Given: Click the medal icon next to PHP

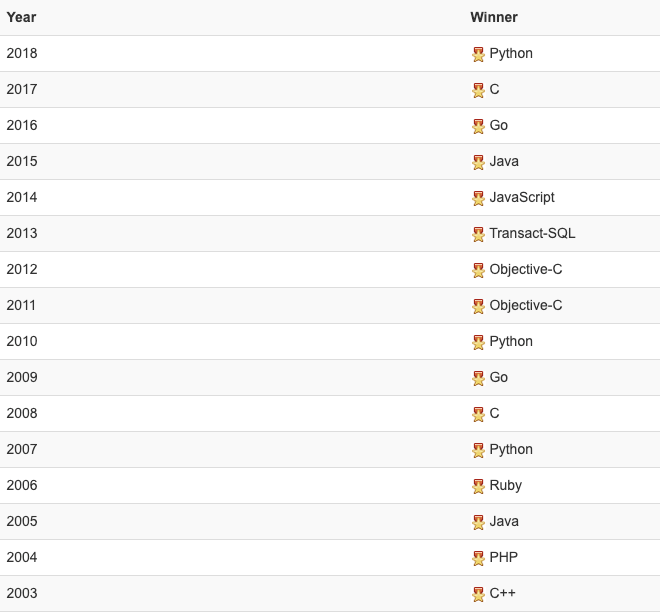Looking at the screenshot, I should [478, 558].
